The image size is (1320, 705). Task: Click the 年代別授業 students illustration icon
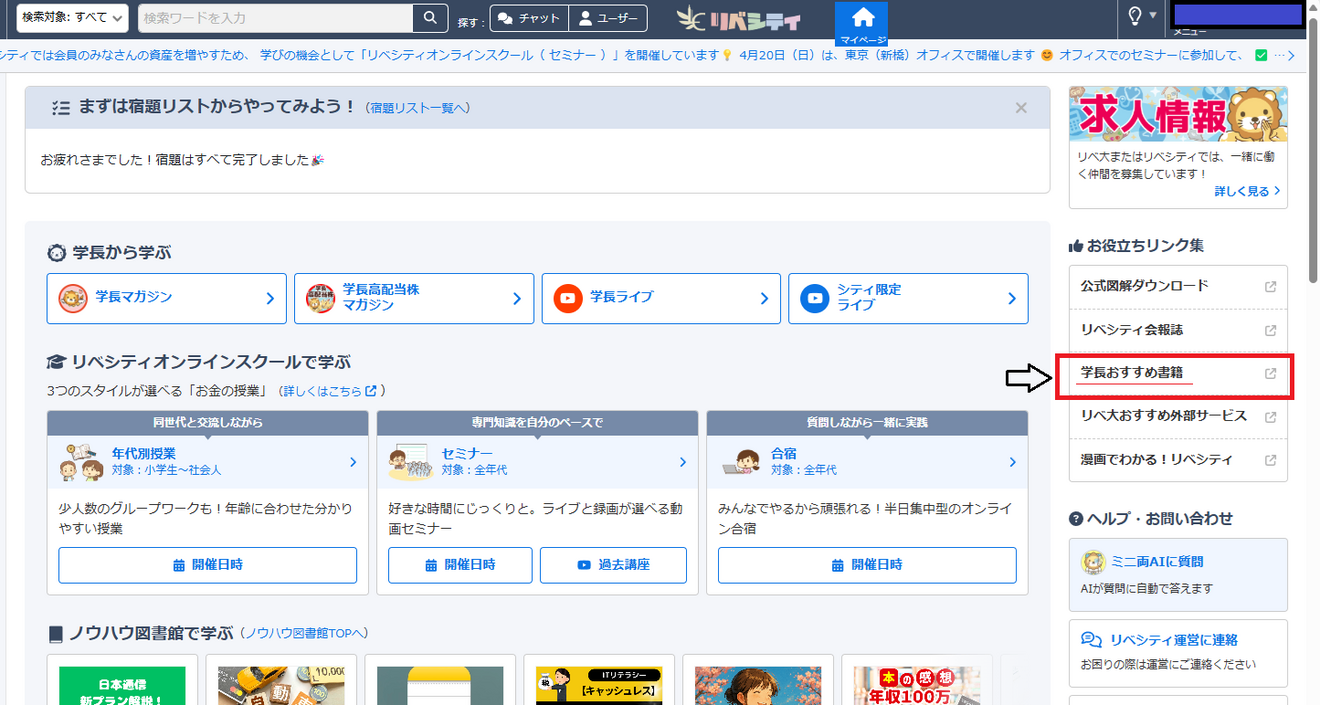(x=80, y=462)
